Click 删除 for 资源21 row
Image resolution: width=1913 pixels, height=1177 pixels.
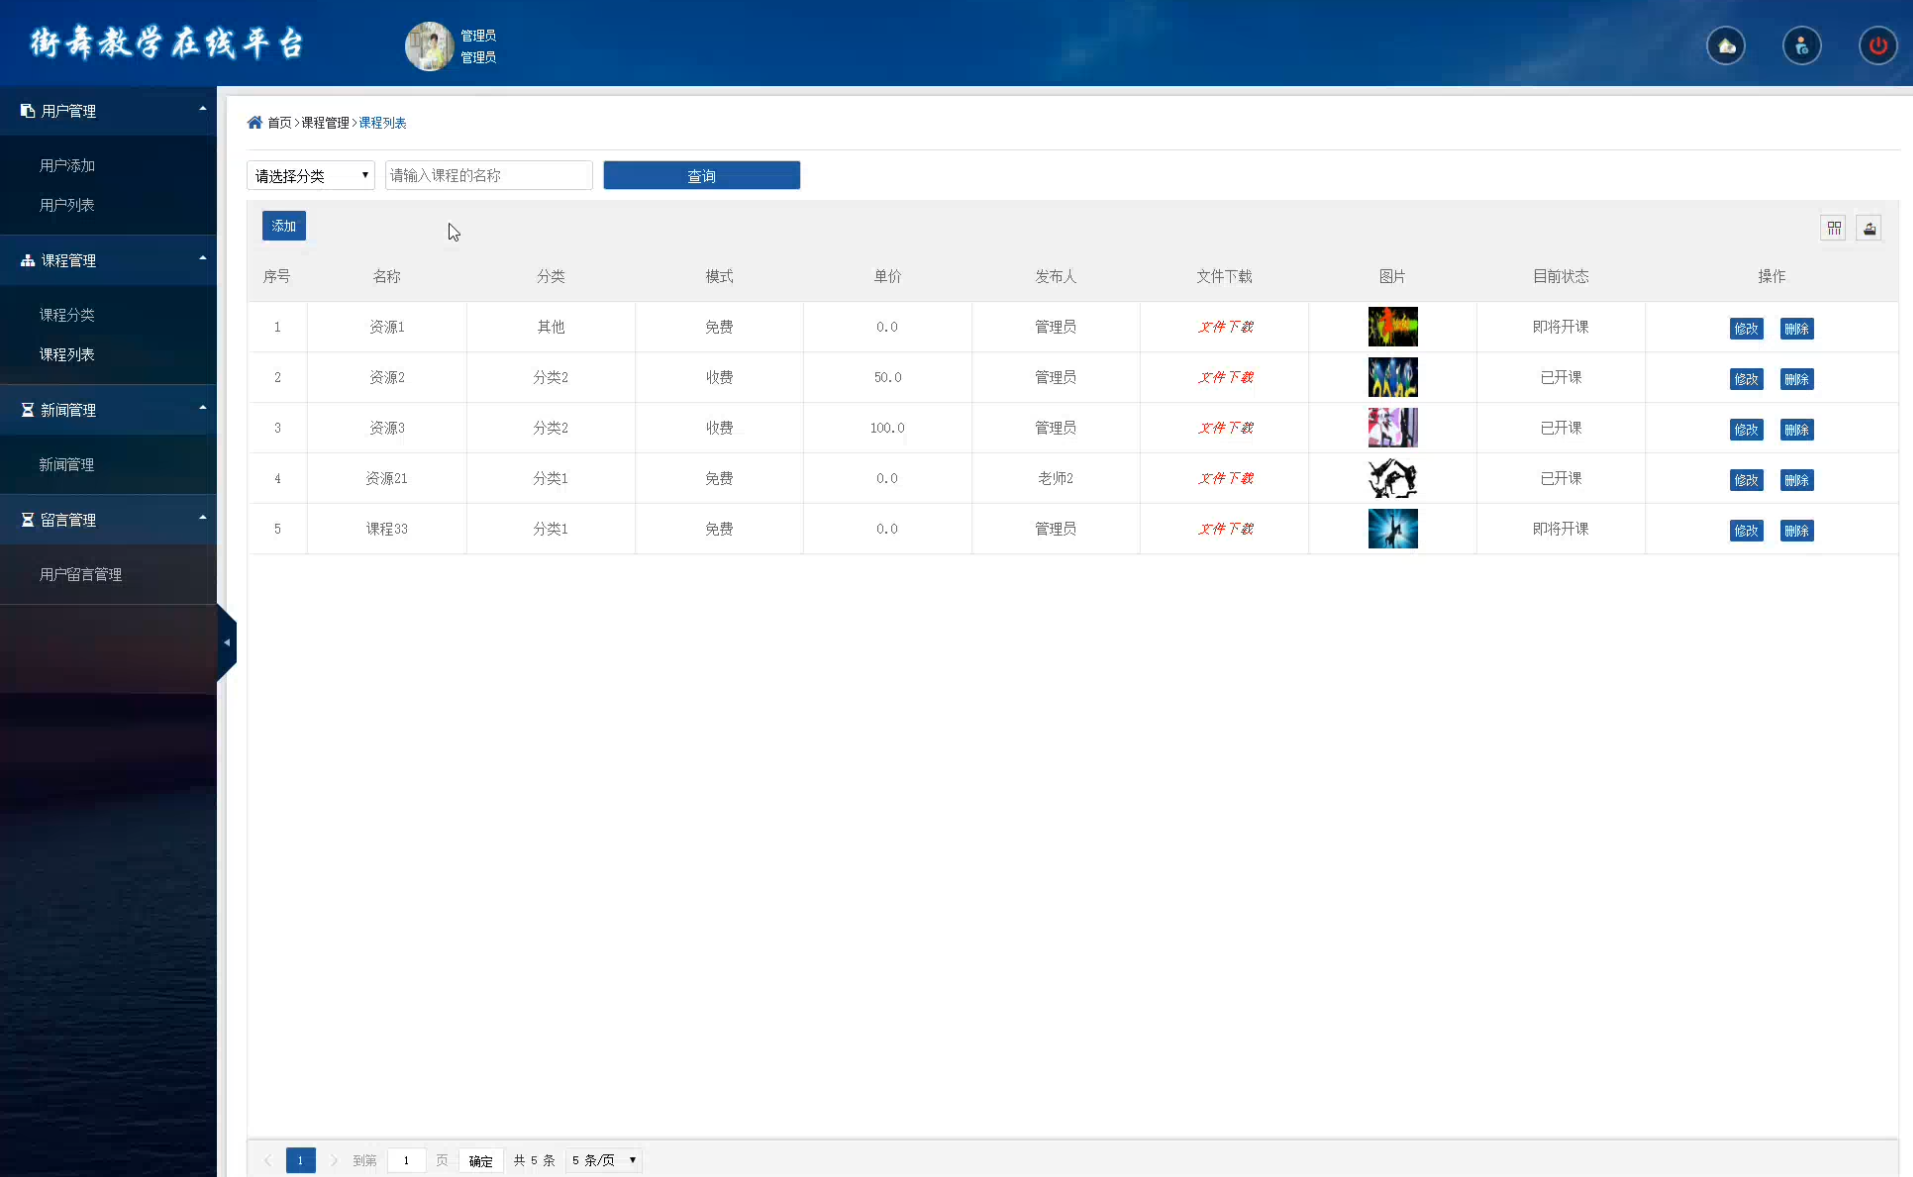pos(1796,480)
